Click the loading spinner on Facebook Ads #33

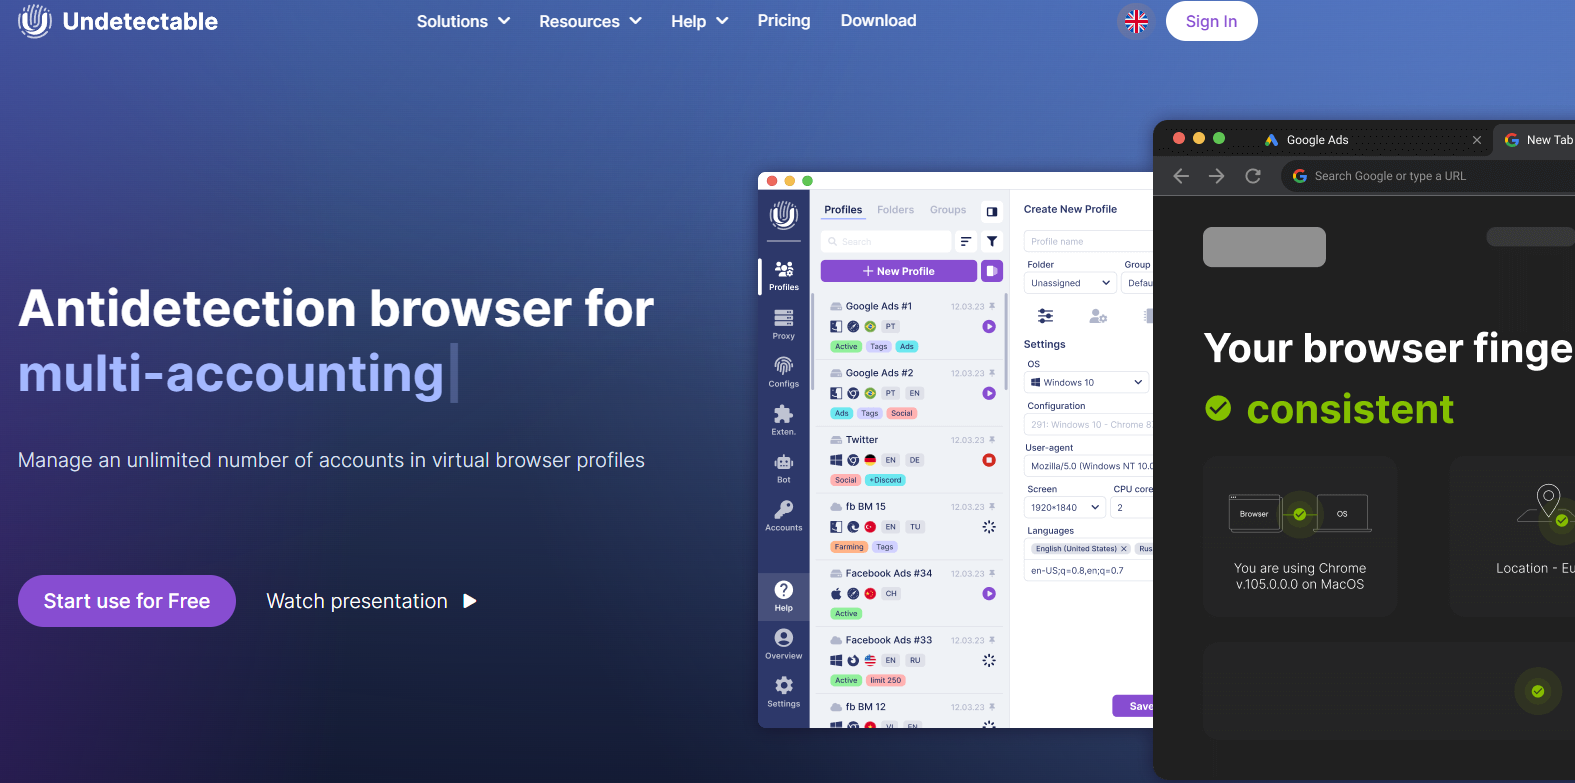(x=989, y=660)
